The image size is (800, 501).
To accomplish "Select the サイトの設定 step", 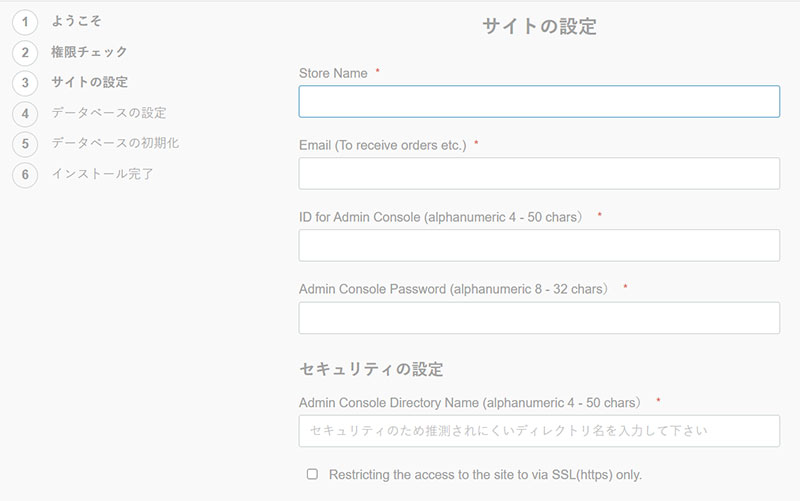I will coord(89,82).
